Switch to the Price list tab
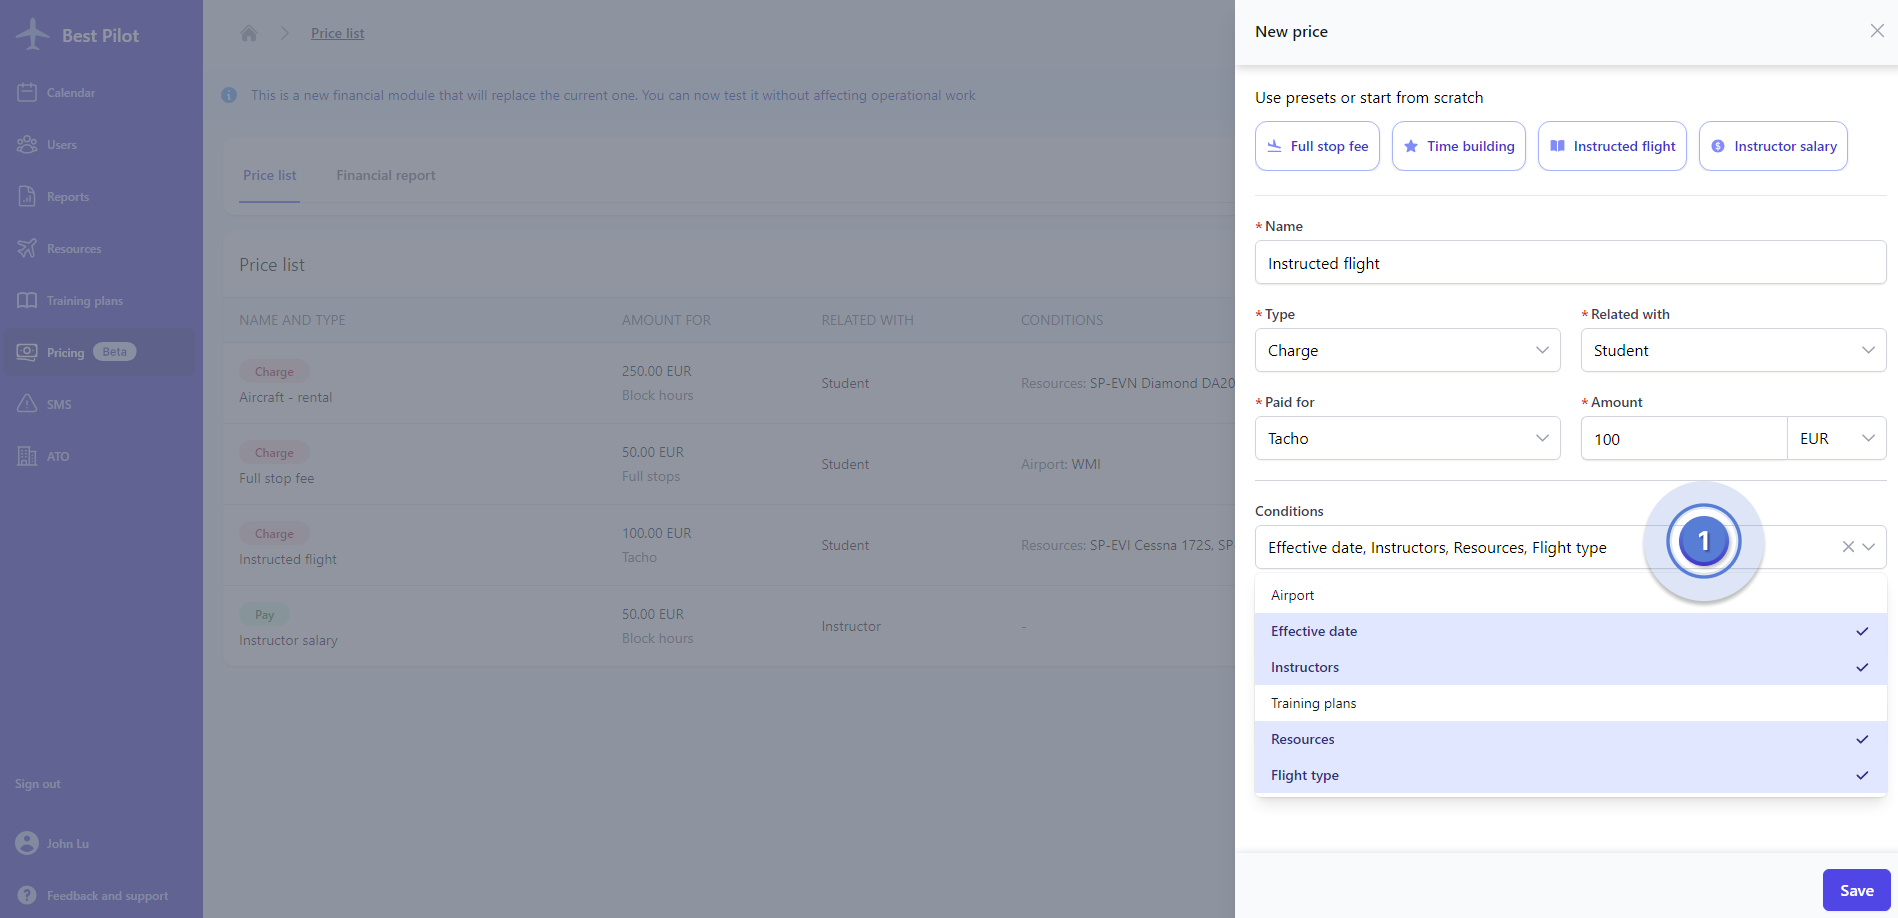1898x918 pixels. click(269, 175)
